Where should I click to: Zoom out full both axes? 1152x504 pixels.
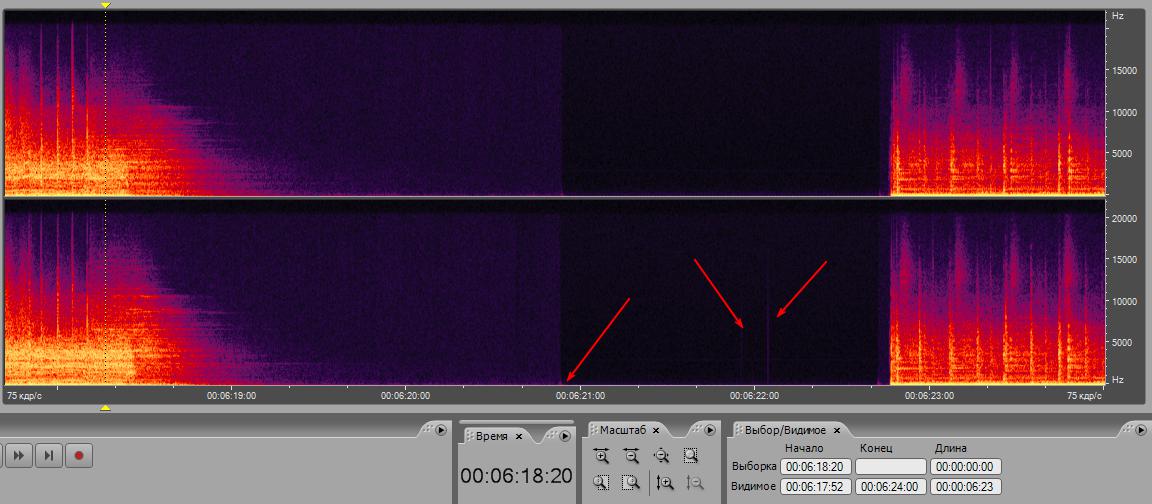(661, 456)
